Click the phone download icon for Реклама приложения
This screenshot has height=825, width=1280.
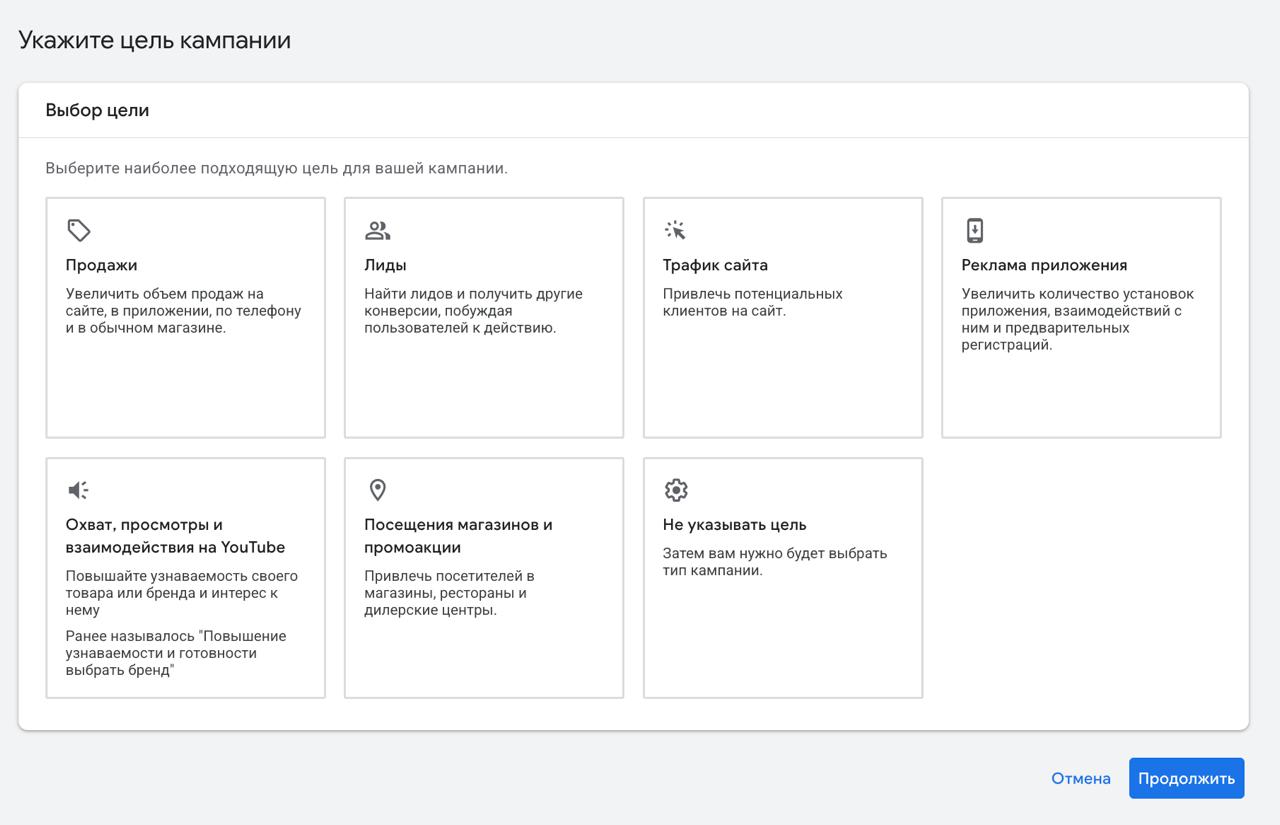pos(975,231)
